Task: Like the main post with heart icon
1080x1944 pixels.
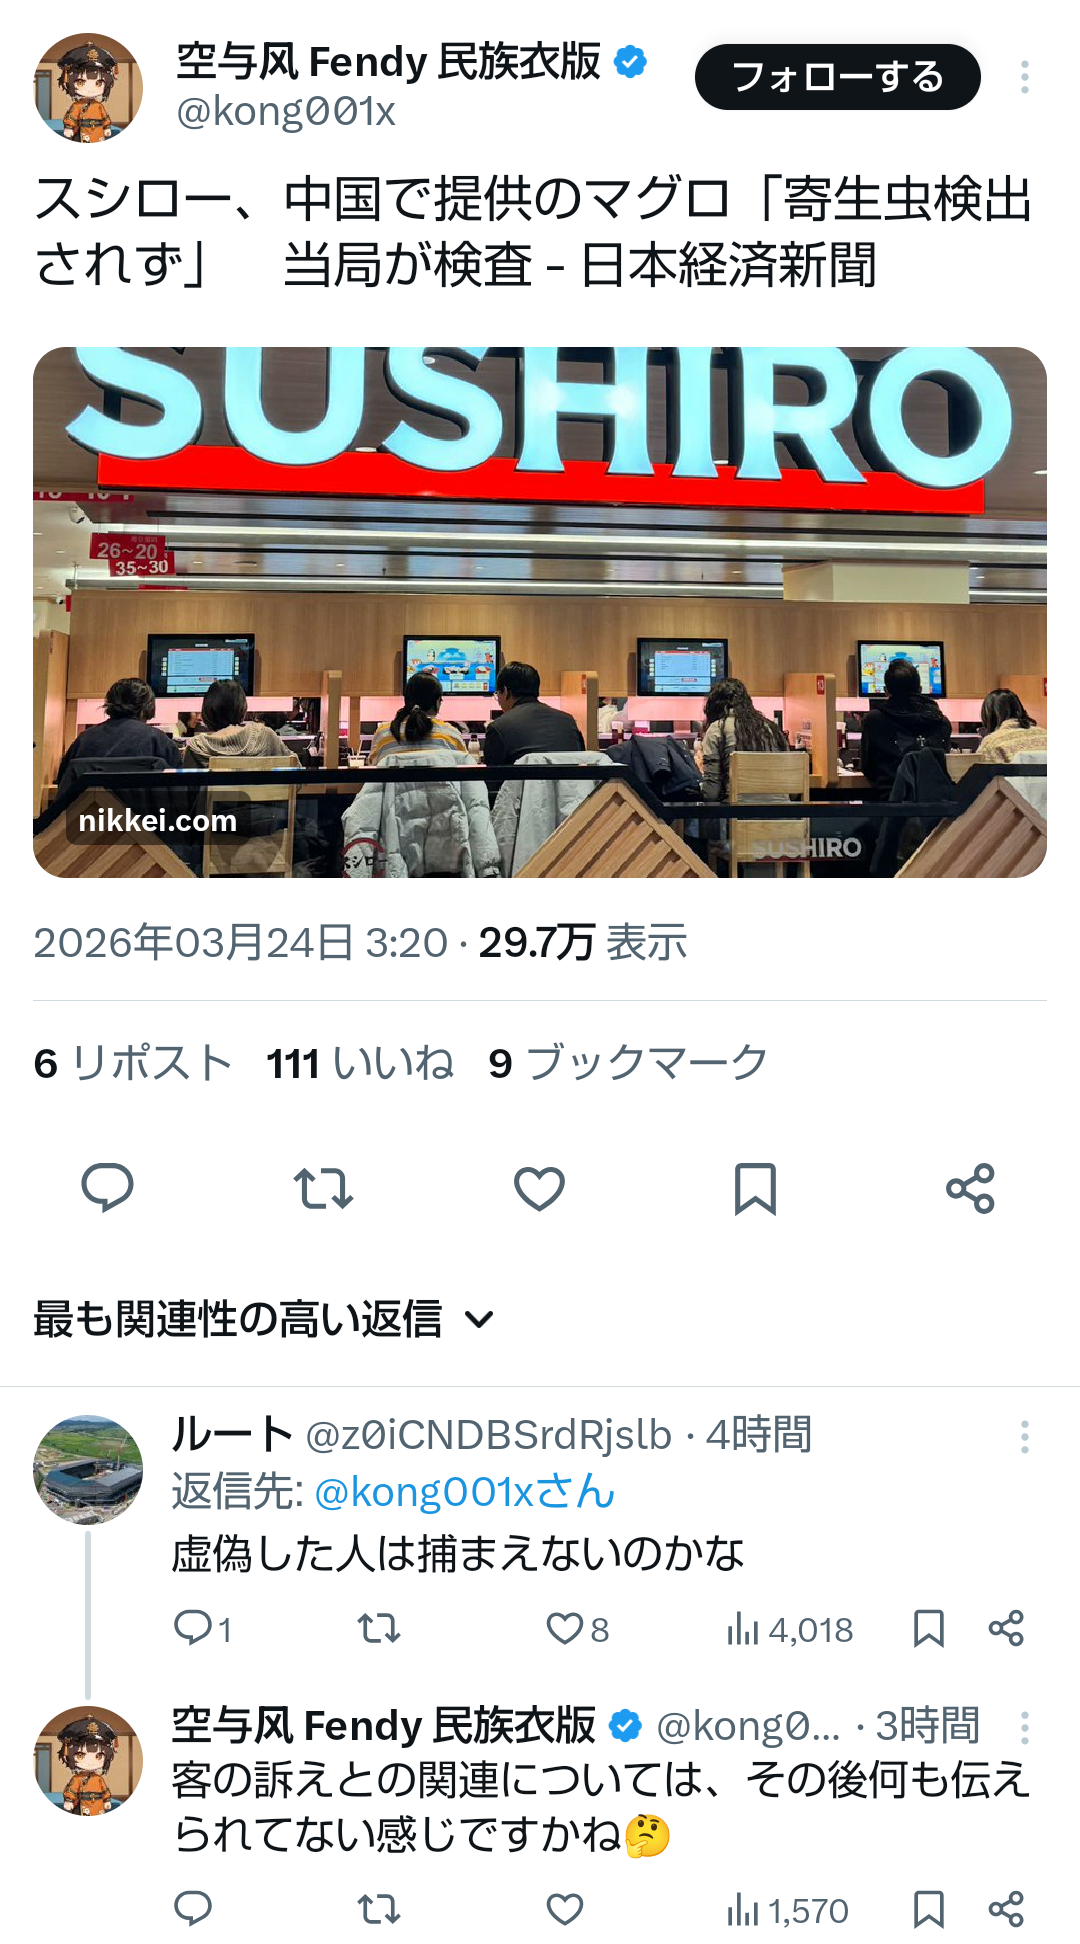Action: (x=539, y=1188)
